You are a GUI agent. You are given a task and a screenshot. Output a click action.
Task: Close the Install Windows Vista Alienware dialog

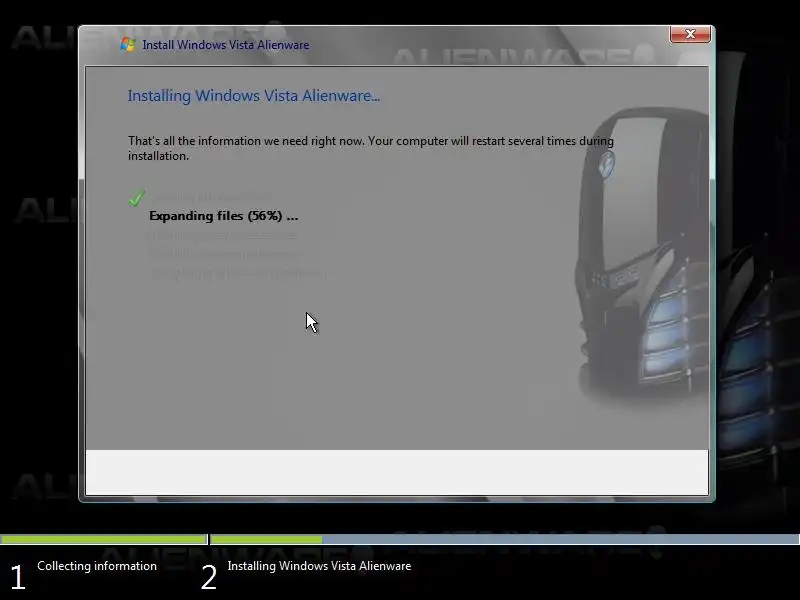click(690, 34)
